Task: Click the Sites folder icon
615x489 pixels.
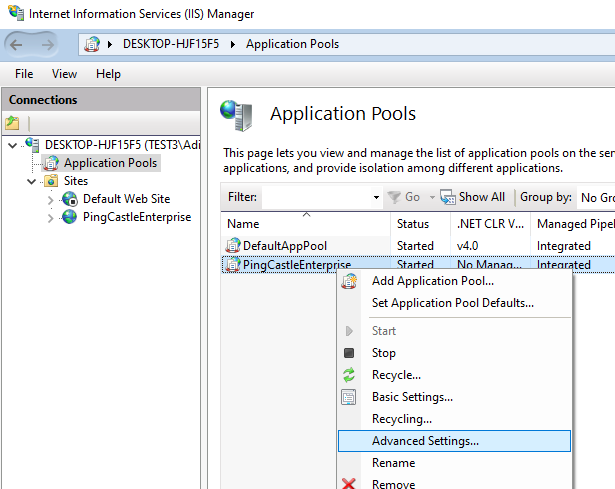Action: click(x=51, y=181)
